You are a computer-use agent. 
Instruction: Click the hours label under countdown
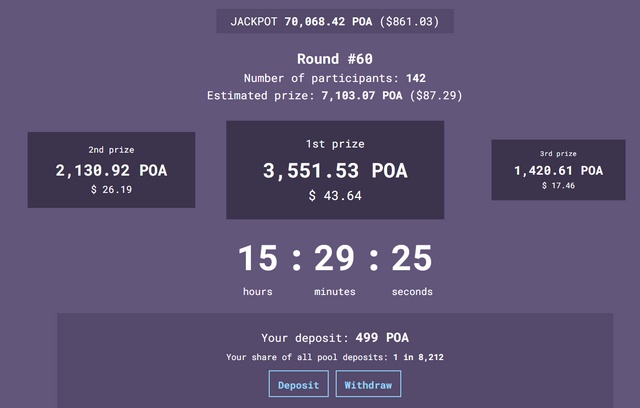click(x=258, y=292)
